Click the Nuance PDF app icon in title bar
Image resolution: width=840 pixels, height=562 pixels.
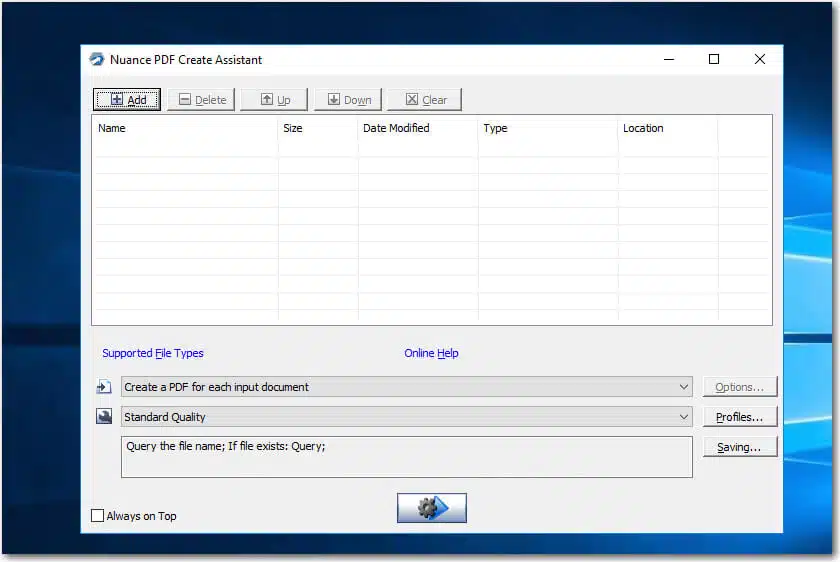pyautogui.click(x=97, y=59)
